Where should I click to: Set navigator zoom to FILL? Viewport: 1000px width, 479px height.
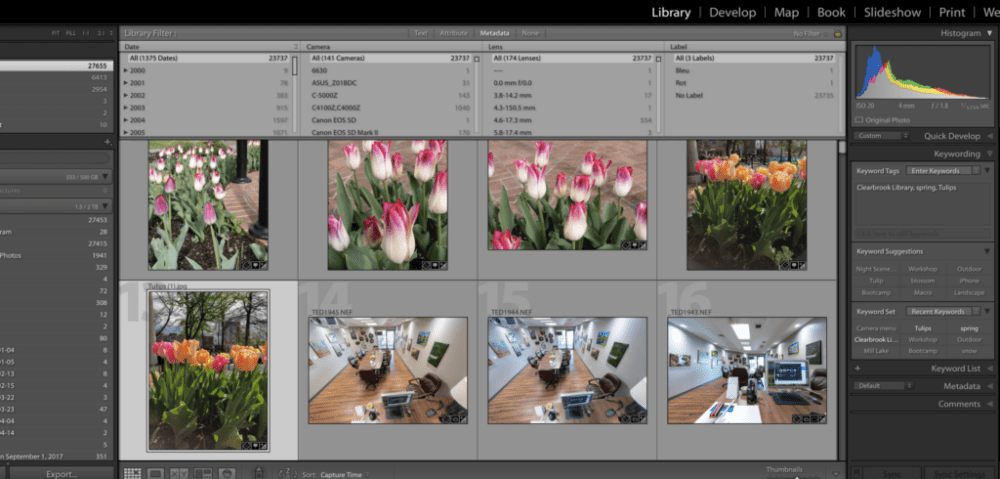coord(70,33)
